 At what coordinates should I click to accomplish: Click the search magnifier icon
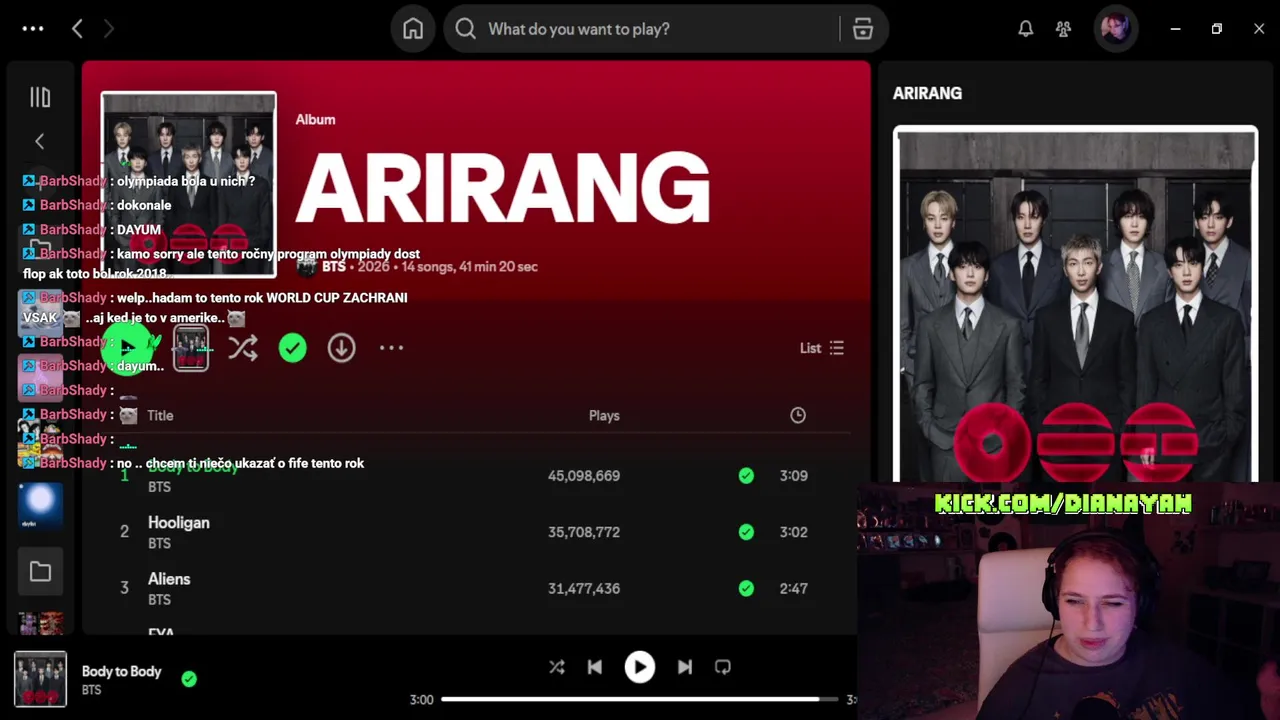click(466, 29)
